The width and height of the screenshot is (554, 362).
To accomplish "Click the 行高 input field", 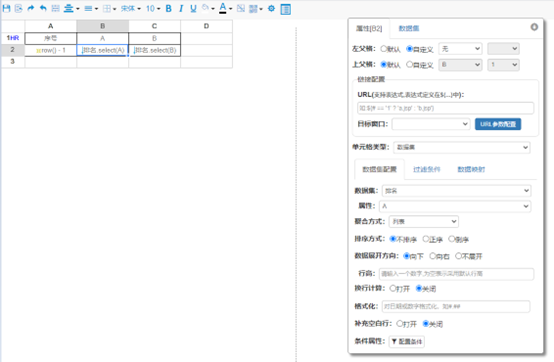I will 456,274.
